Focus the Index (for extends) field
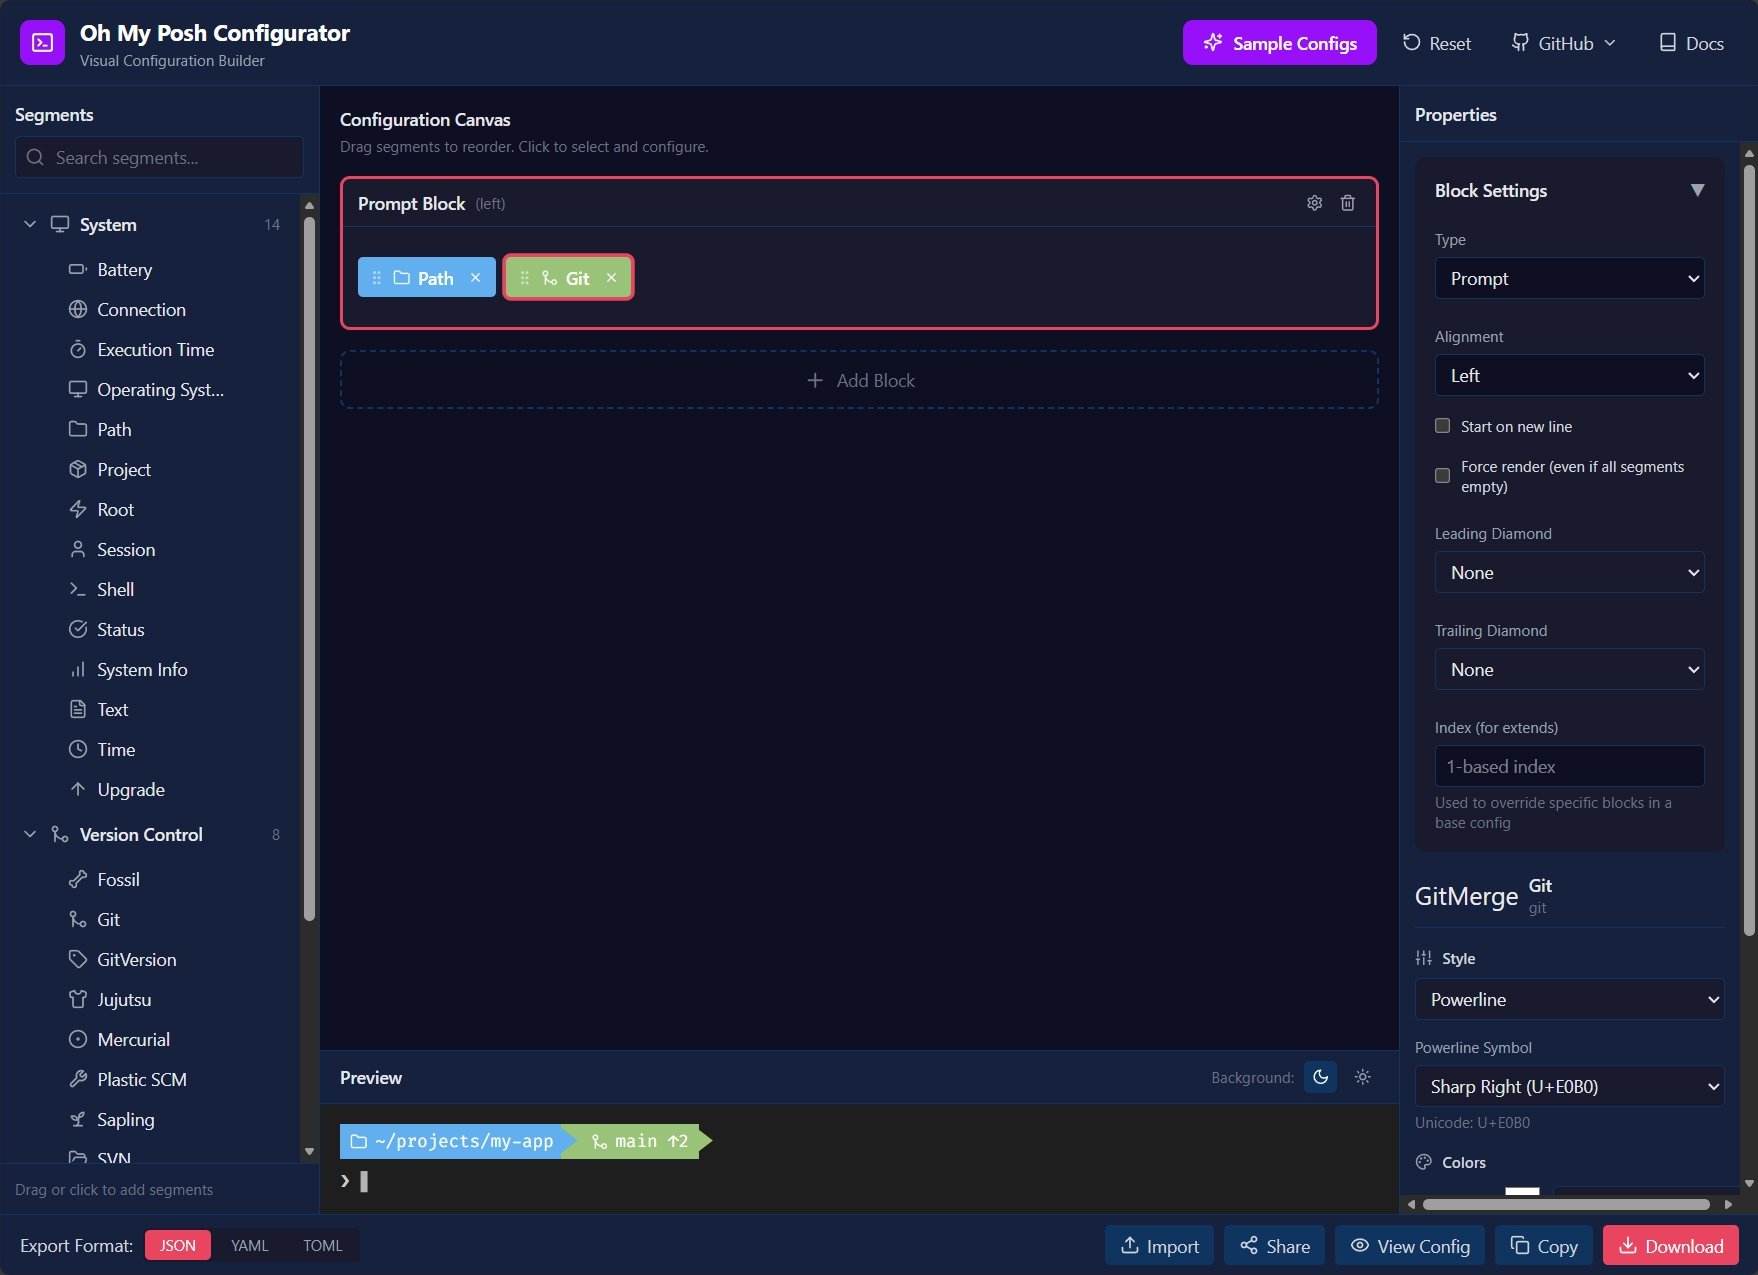1758x1275 pixels. coord(1570,767)
